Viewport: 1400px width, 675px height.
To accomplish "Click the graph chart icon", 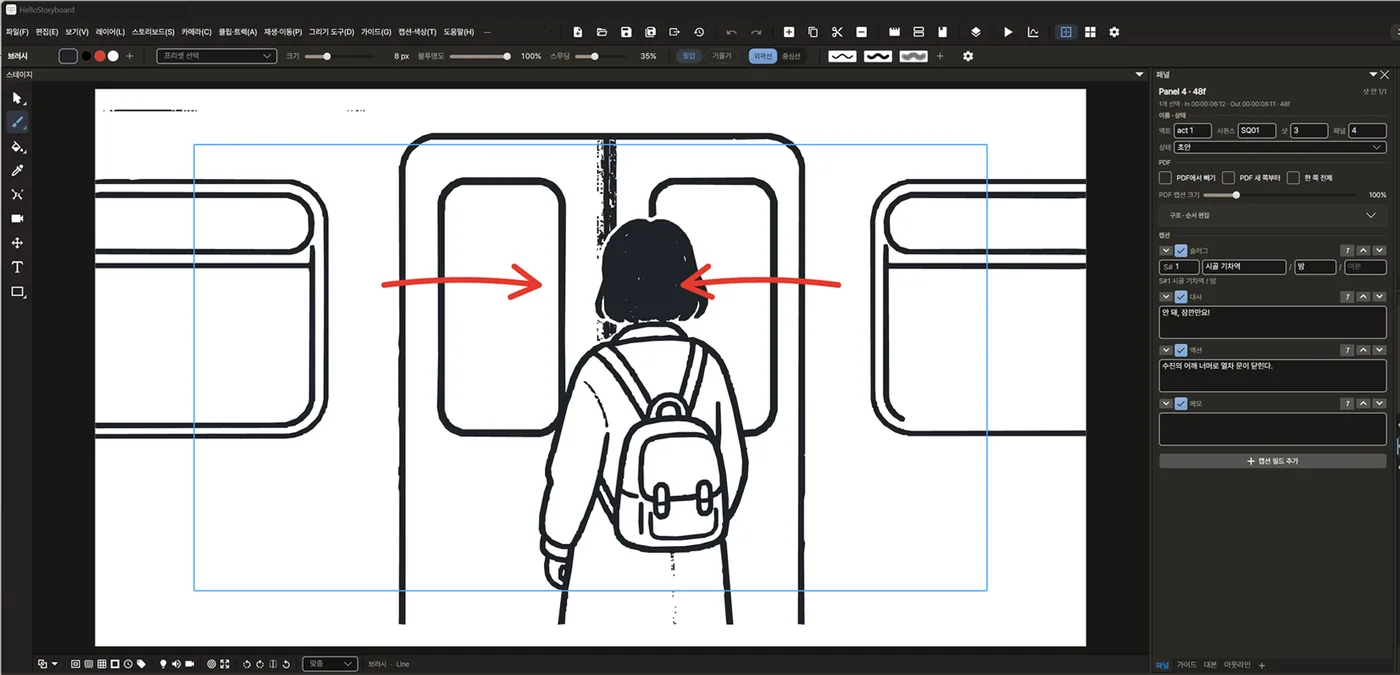I will 1033,32.
